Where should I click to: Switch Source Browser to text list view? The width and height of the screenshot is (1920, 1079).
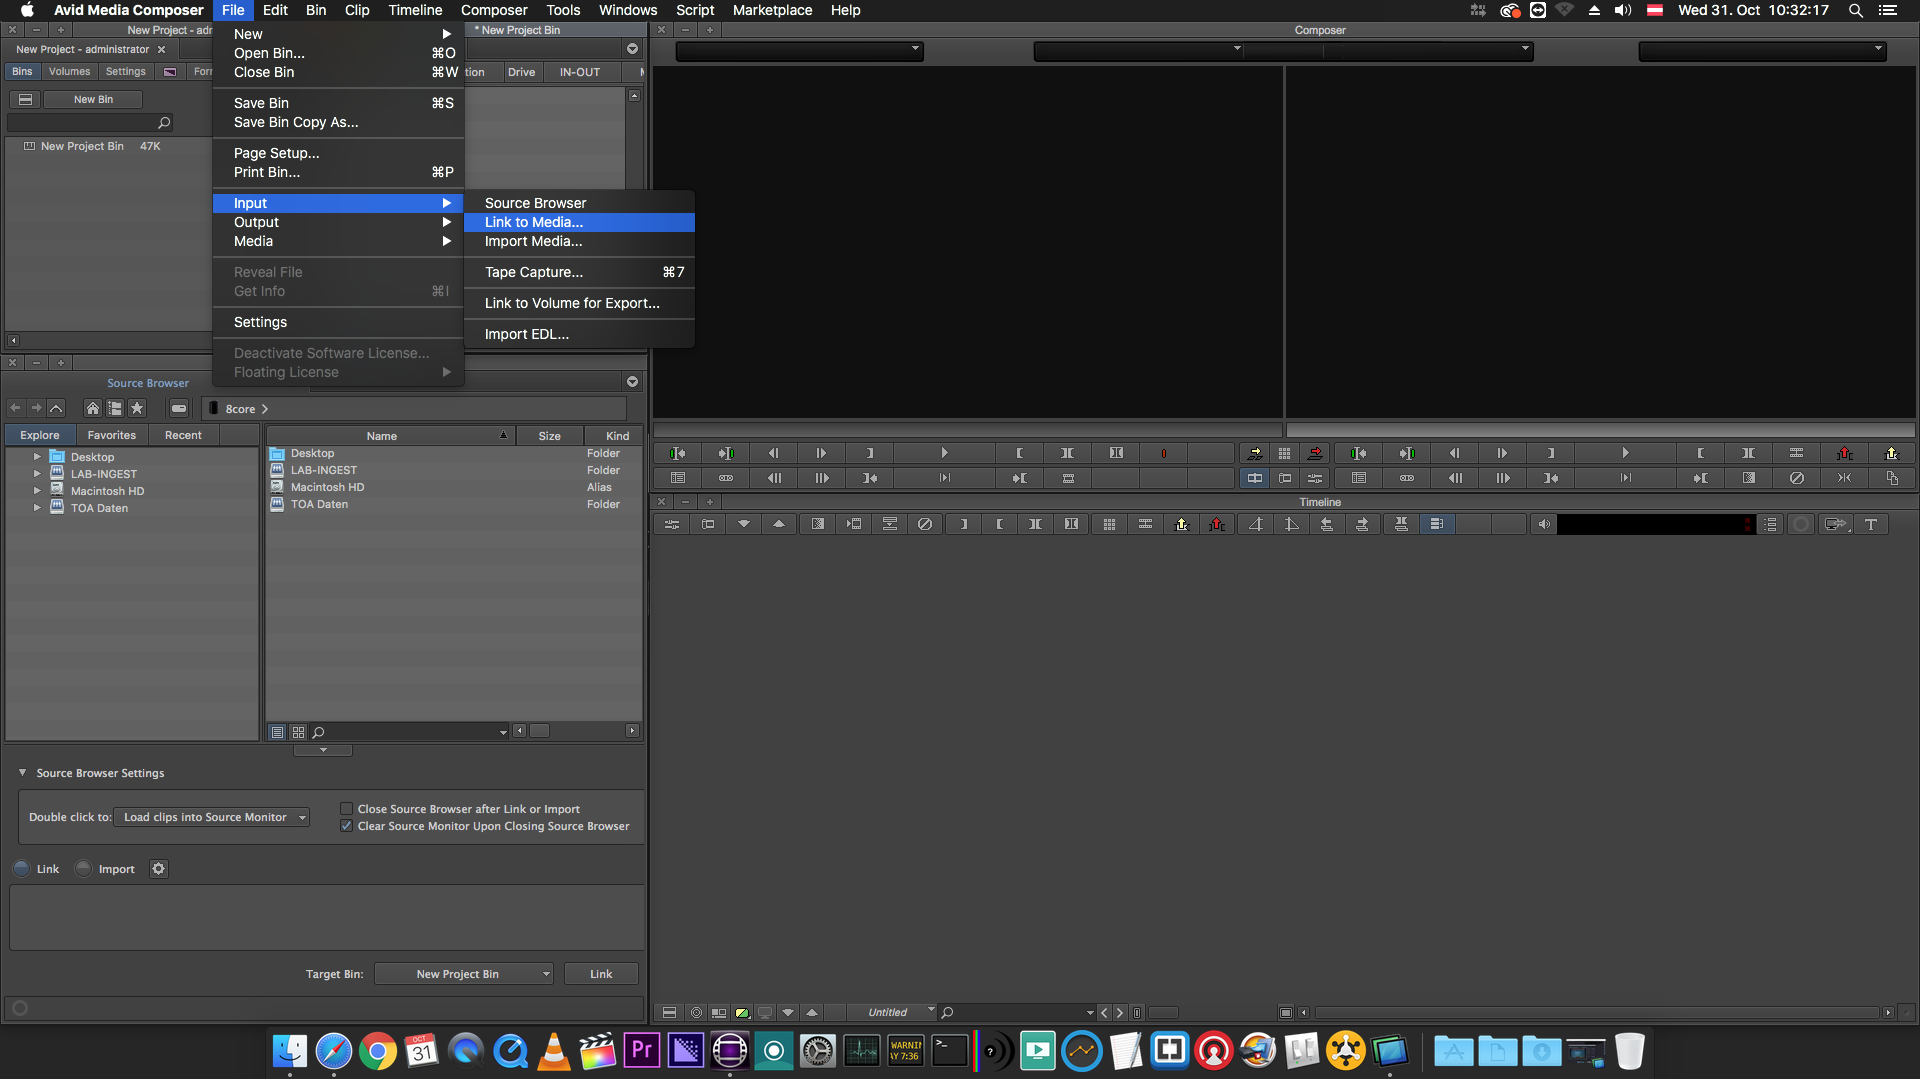[x=278, y=732]
